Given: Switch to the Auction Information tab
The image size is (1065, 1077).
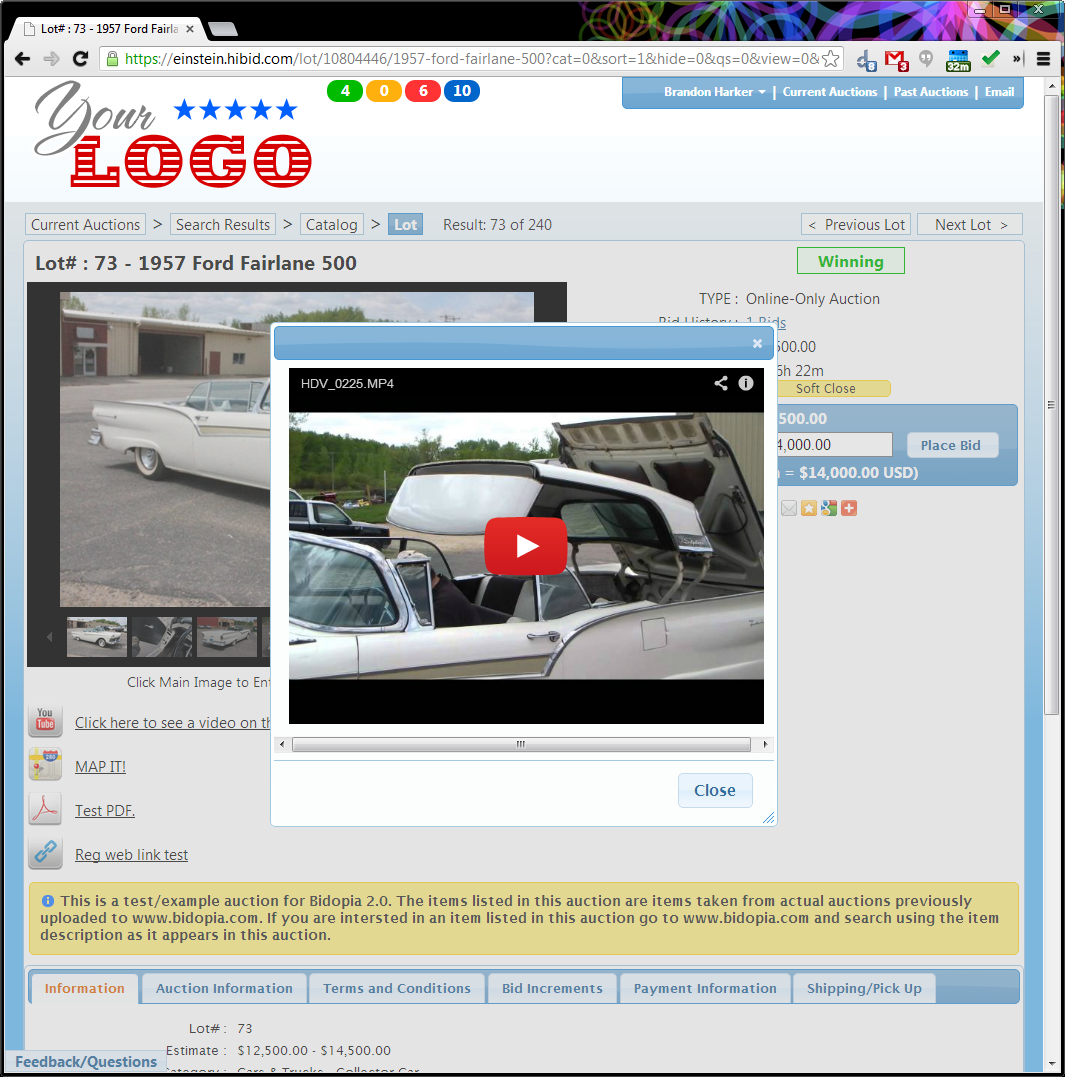Looking at the screenshot, I should coord(225,988).
